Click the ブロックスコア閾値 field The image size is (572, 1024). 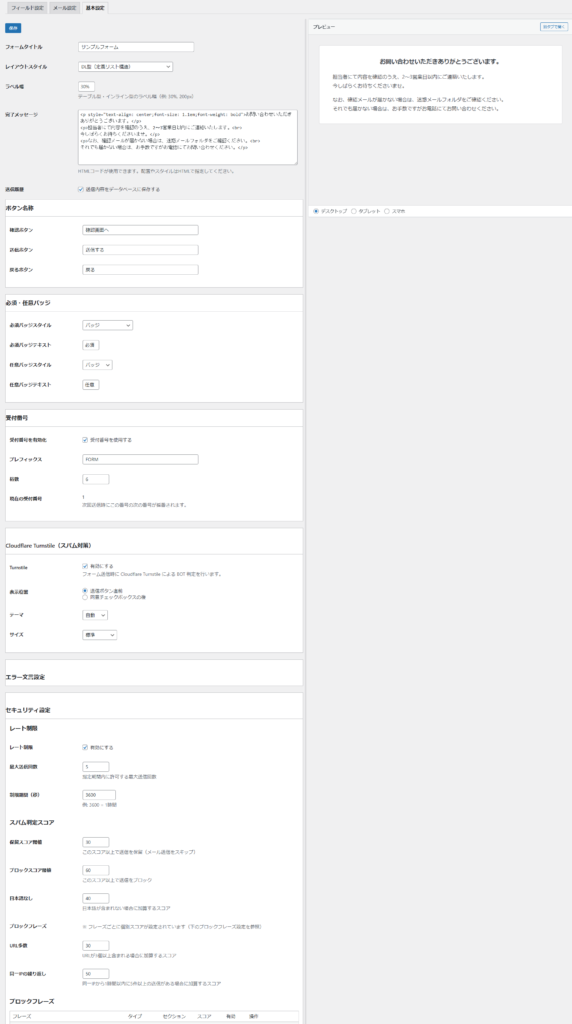click(x=96, y=871)
